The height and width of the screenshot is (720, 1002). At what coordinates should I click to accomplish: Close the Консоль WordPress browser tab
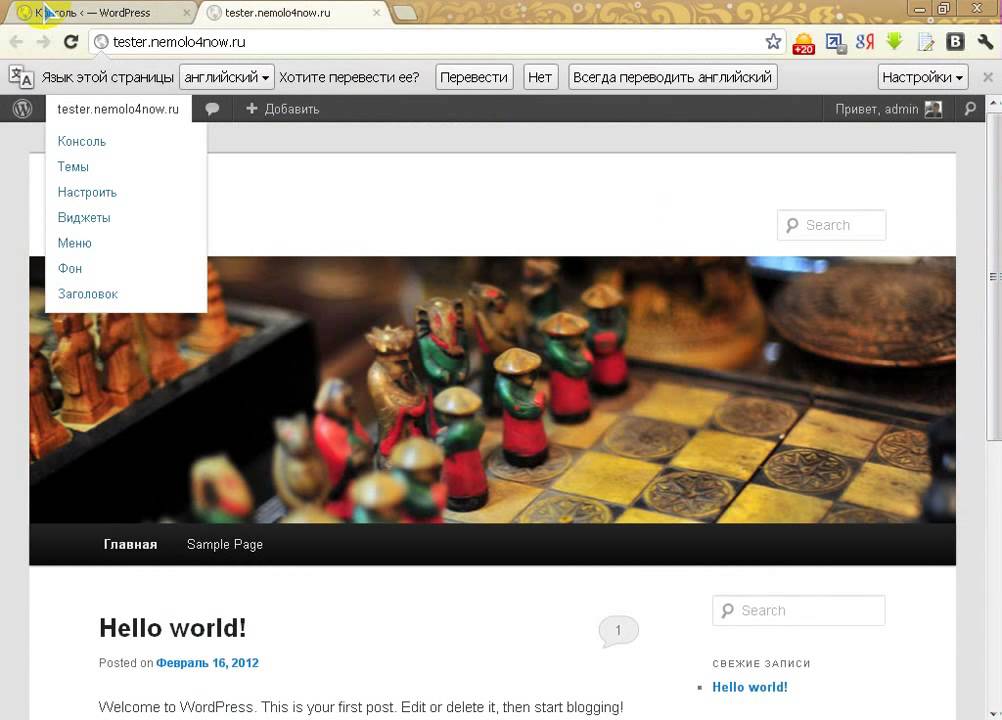coord(187,13)
